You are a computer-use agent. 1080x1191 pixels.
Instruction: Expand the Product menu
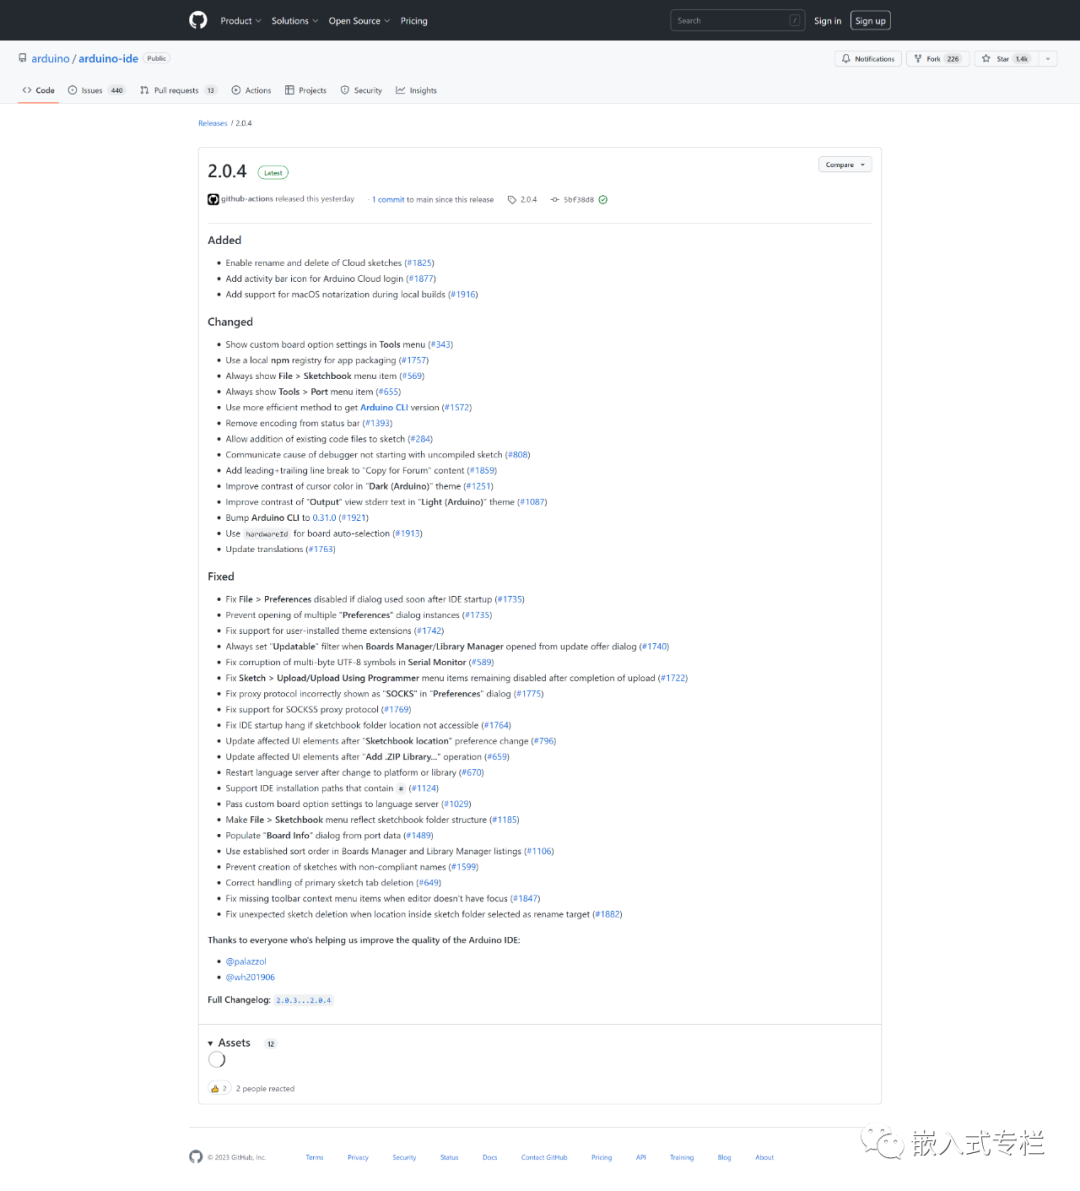(x=240, y=21)
